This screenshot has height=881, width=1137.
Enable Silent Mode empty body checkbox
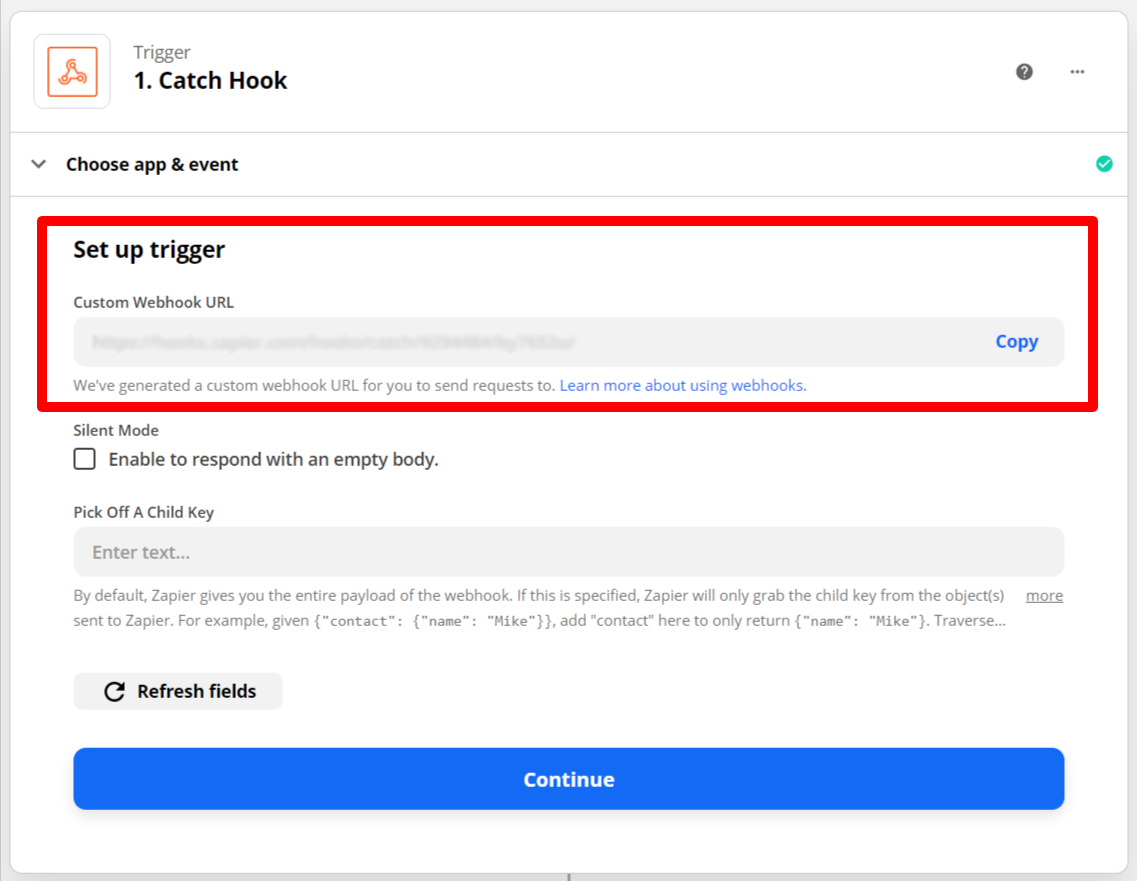(x=85, y=459)
